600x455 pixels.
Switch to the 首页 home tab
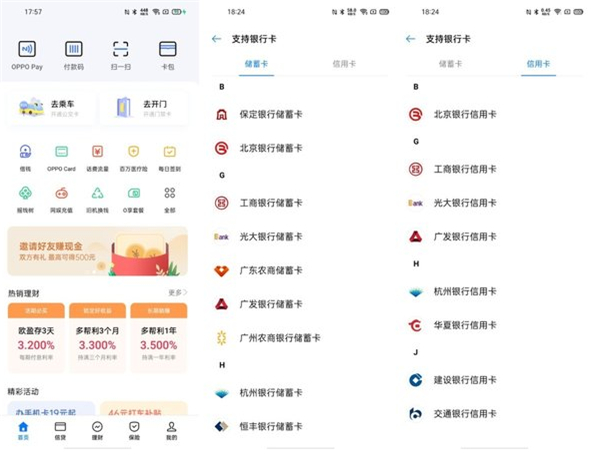pyautogui.click(x=23, y=431)
